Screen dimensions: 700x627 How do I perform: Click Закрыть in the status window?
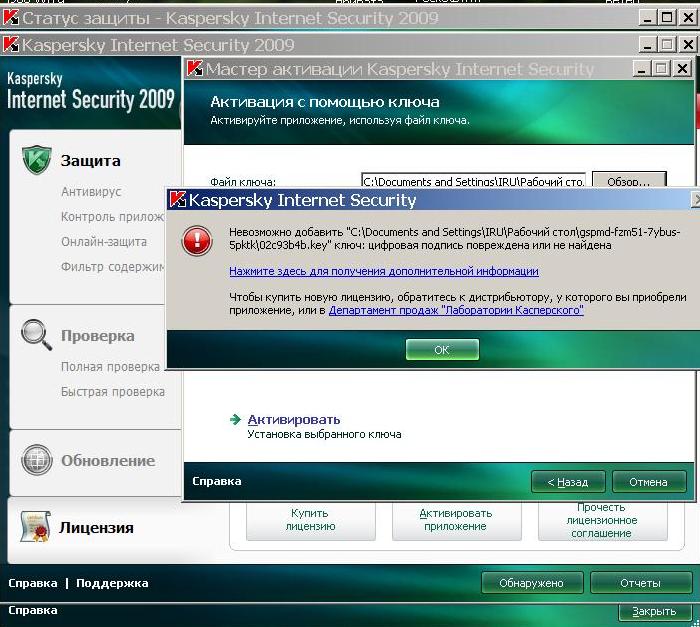pyautogui.click(x=654, y=611)
